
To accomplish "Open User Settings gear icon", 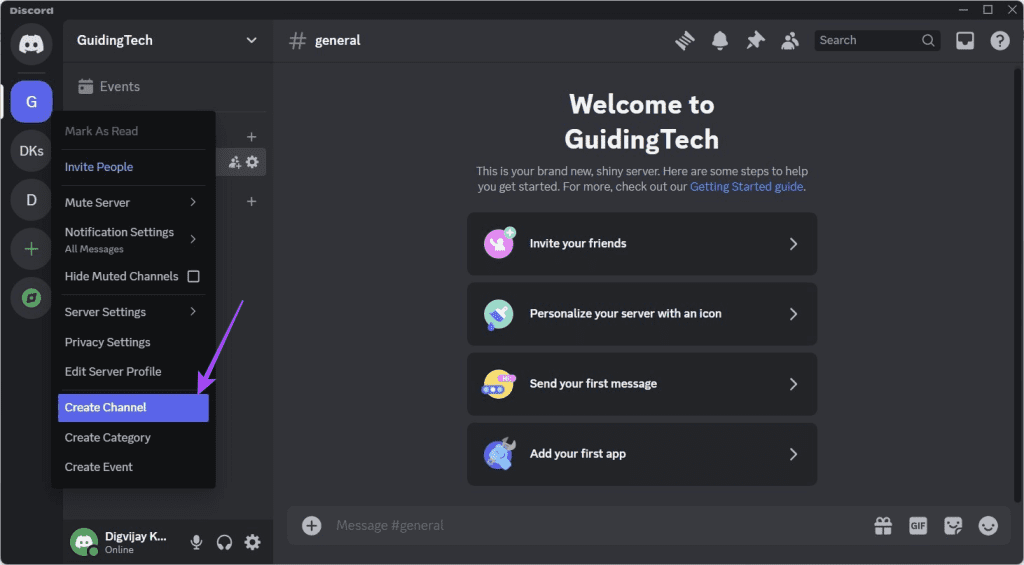I will [252, 541].
